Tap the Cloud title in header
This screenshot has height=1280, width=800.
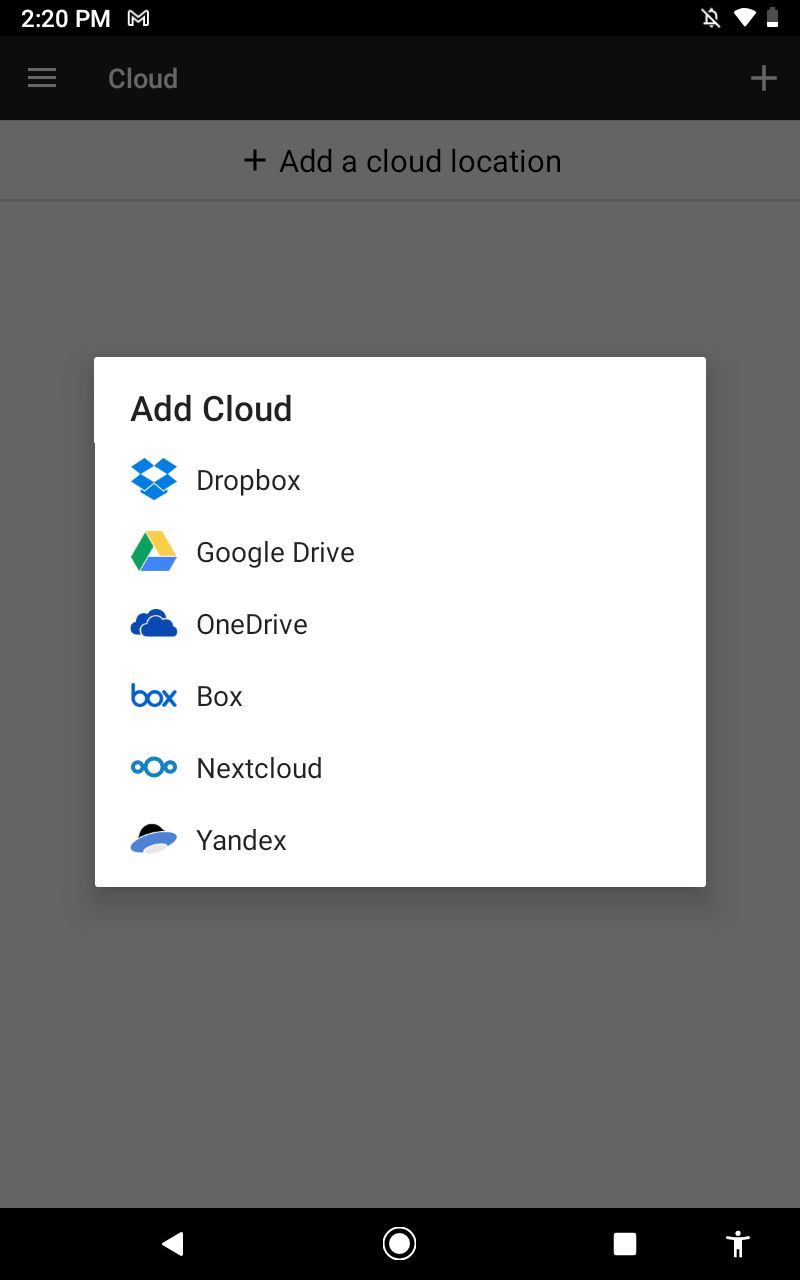(x=143, y=78)
